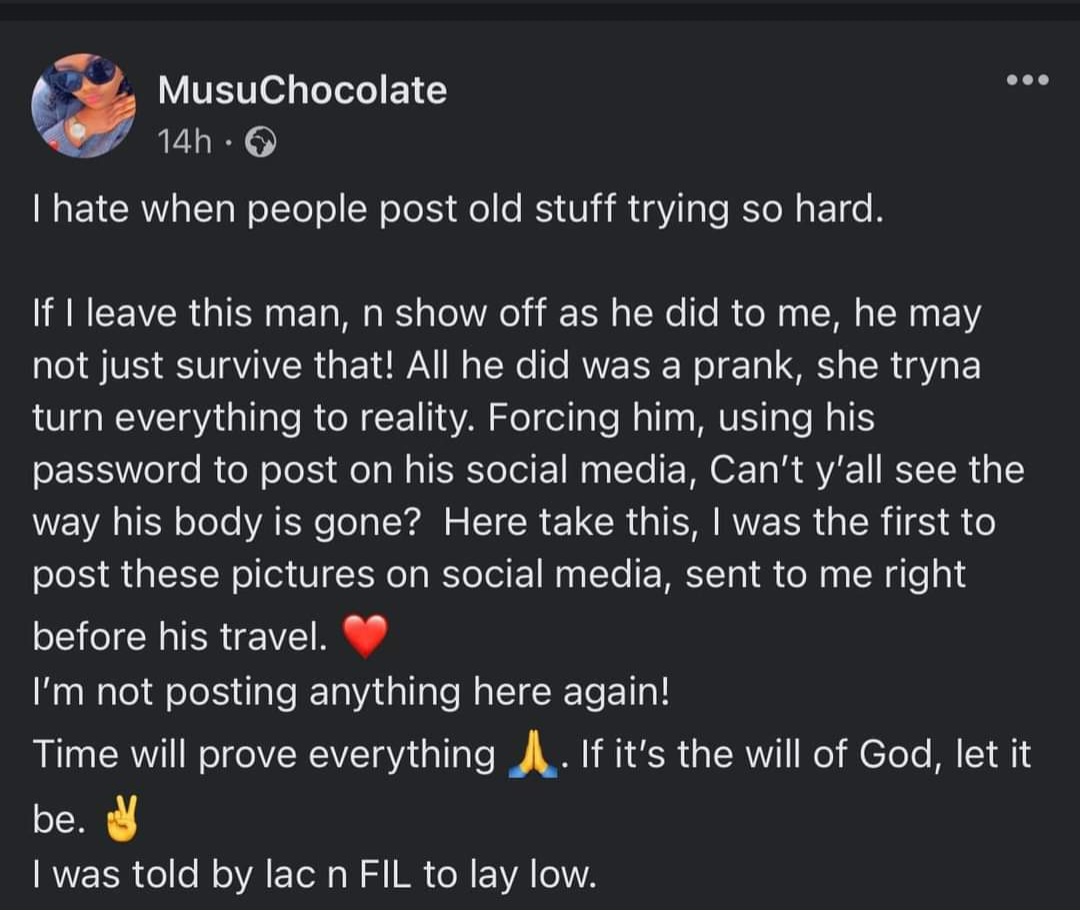The width and height of the screenshot is (1080, 910).
Task: Open MusuChocolate's profile picture
Action: tap(84, 106)
